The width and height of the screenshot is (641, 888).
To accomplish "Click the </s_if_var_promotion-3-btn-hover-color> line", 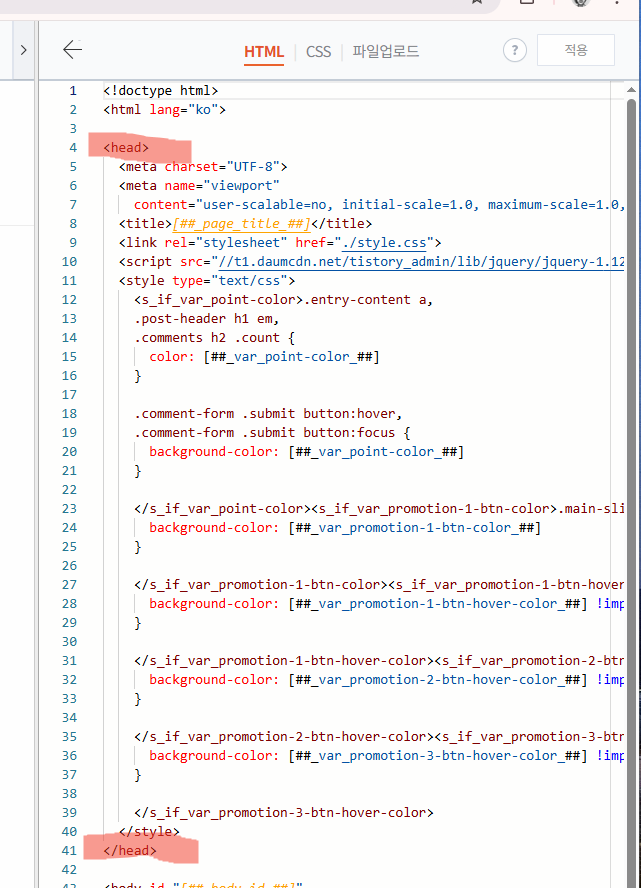I will pyautogui.click(x=284, y=812).
